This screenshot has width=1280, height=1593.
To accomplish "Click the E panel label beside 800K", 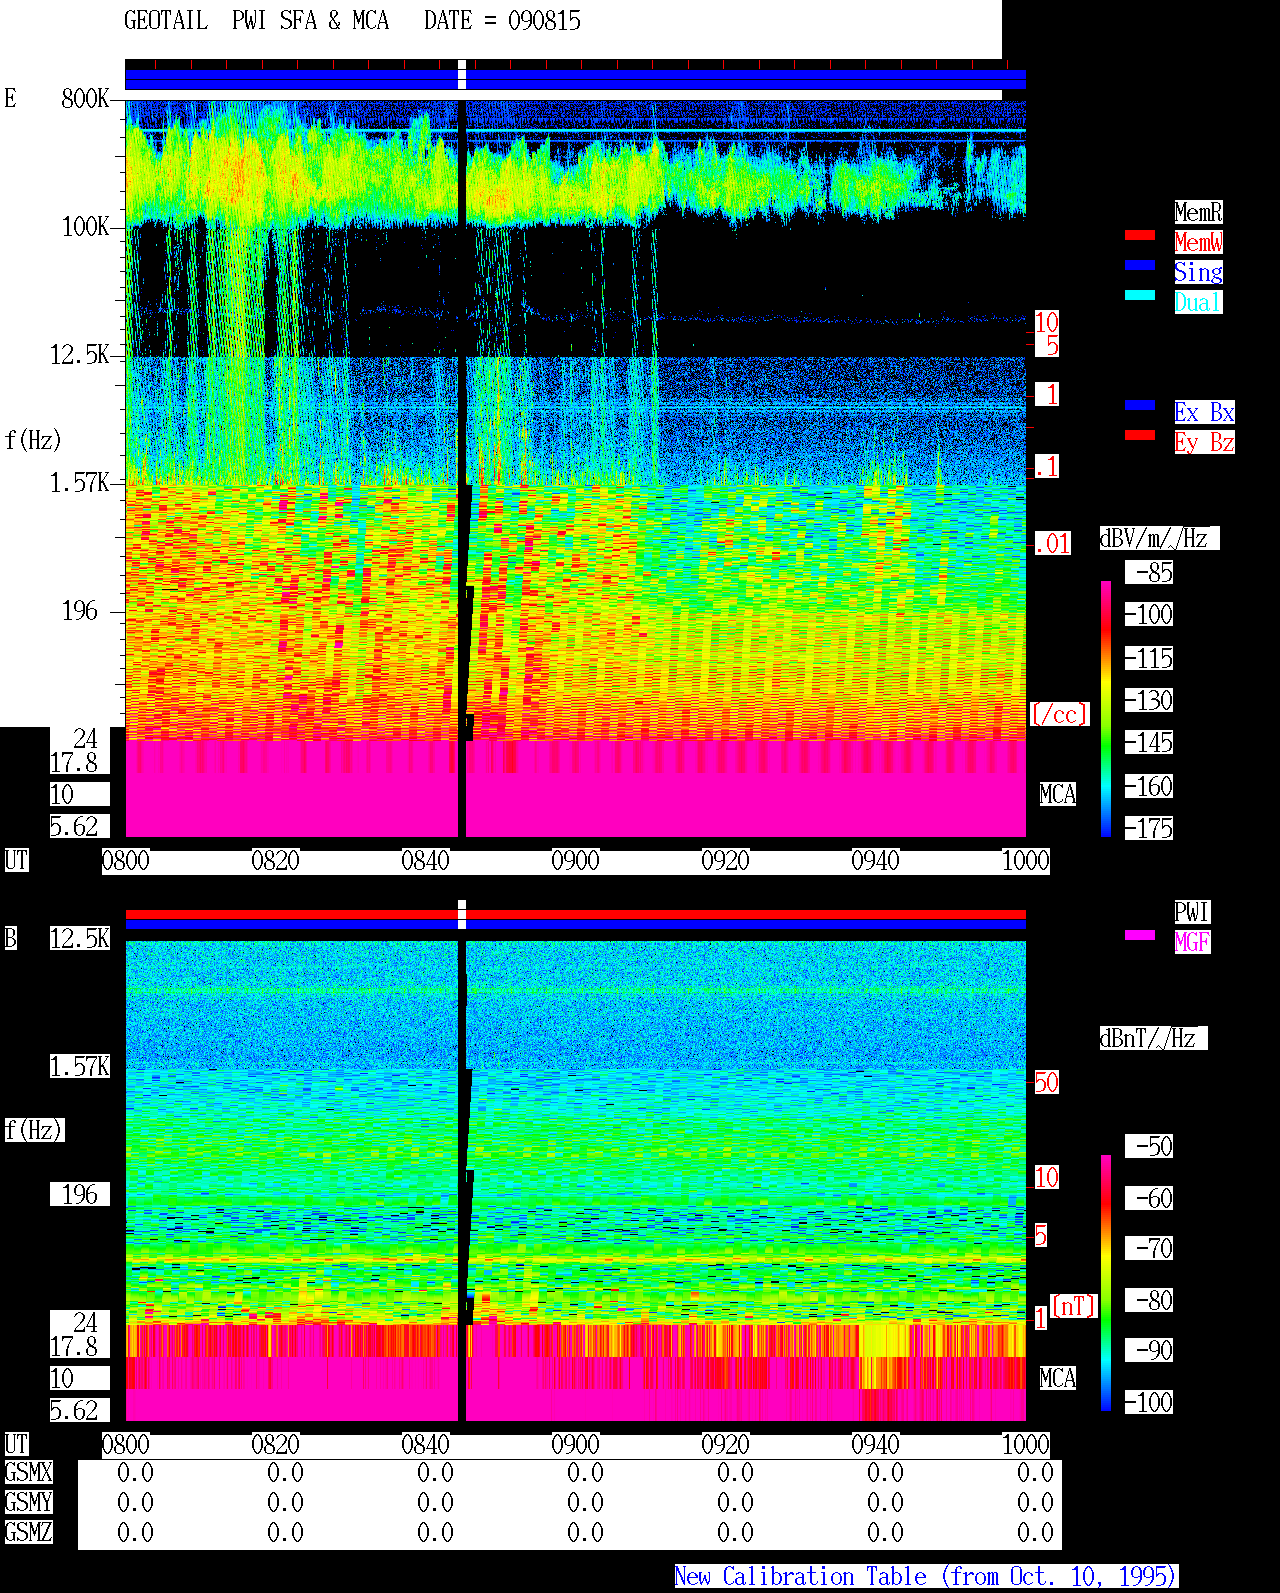I will coord(10,98).
